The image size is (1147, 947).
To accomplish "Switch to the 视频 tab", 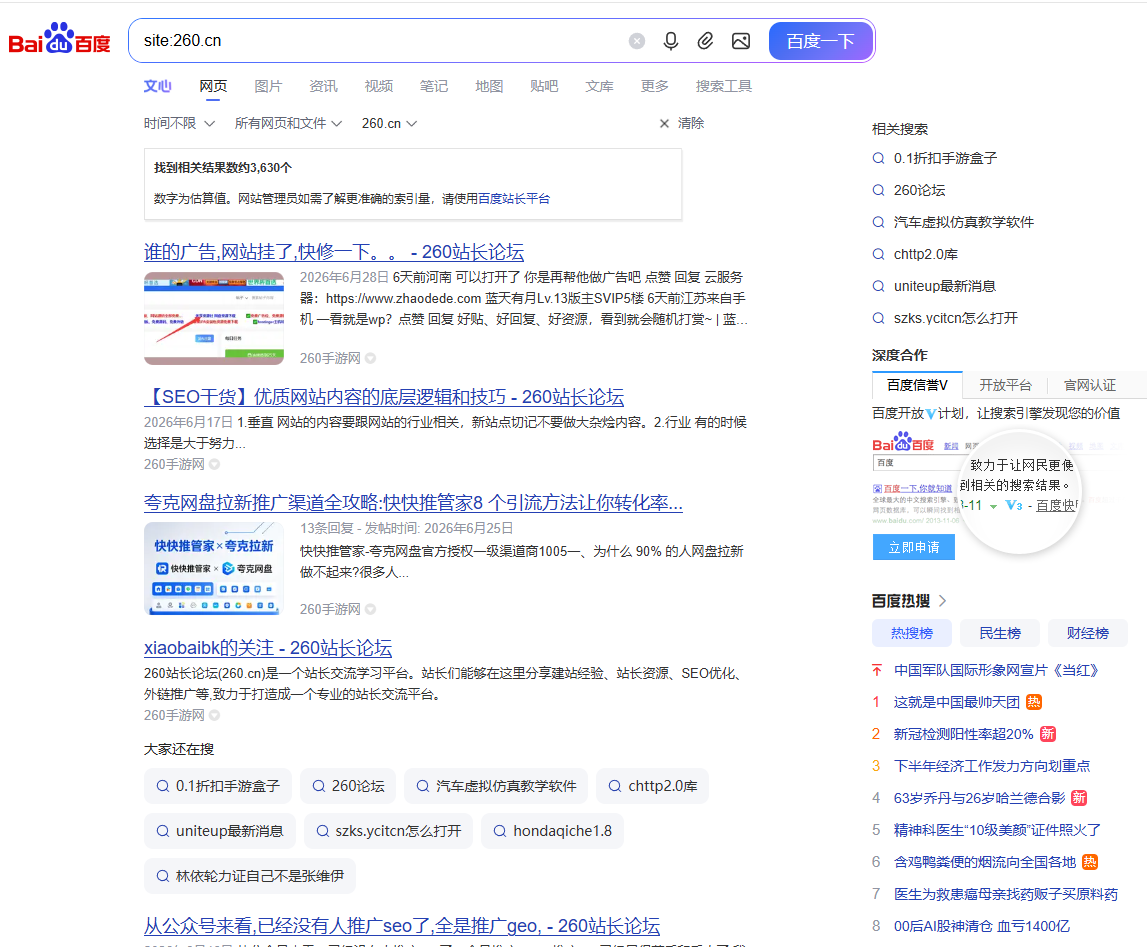I will pos(379,86).
